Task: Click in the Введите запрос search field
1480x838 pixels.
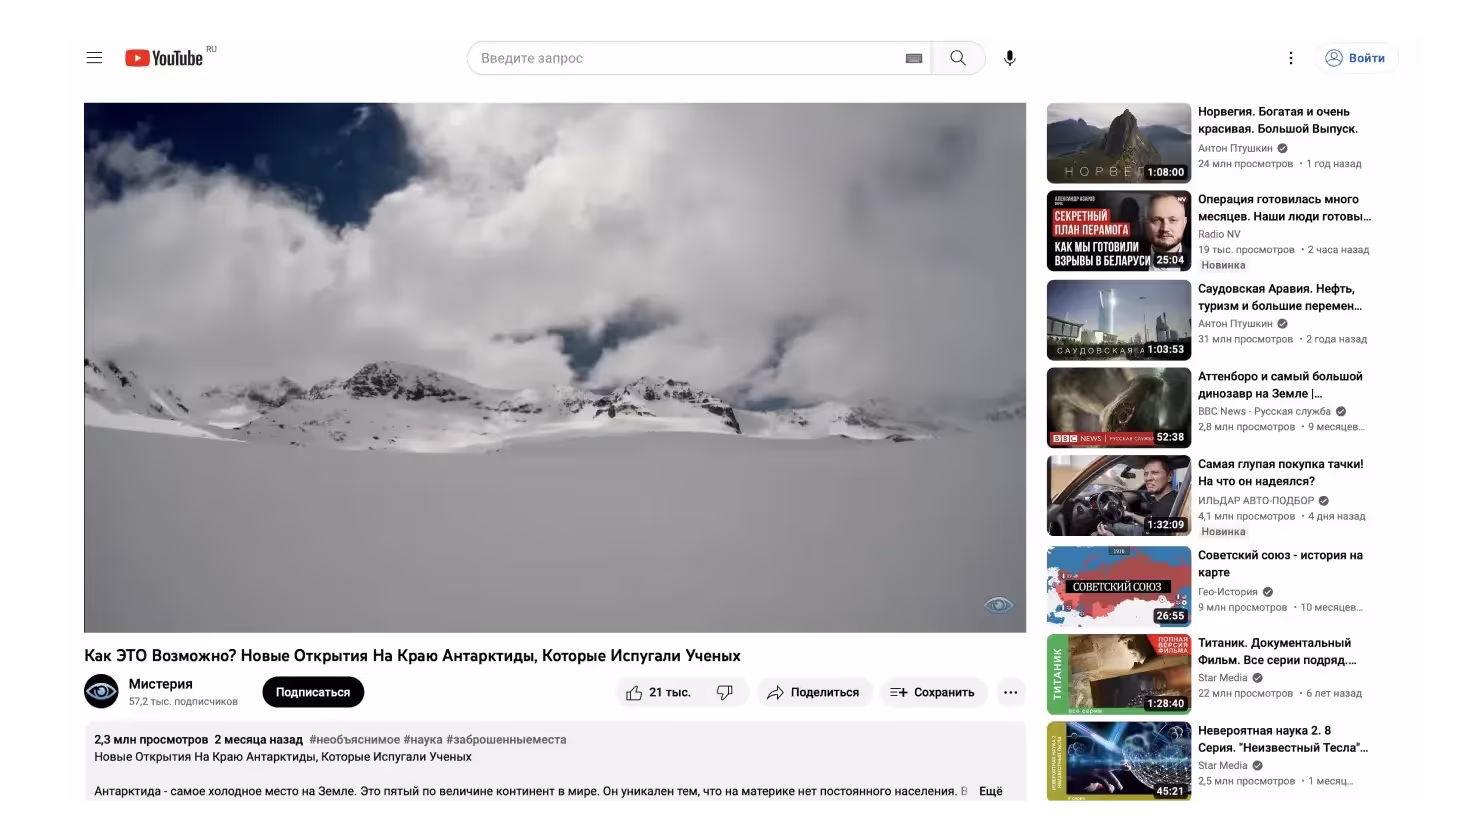Action: [x=680, y=58]
